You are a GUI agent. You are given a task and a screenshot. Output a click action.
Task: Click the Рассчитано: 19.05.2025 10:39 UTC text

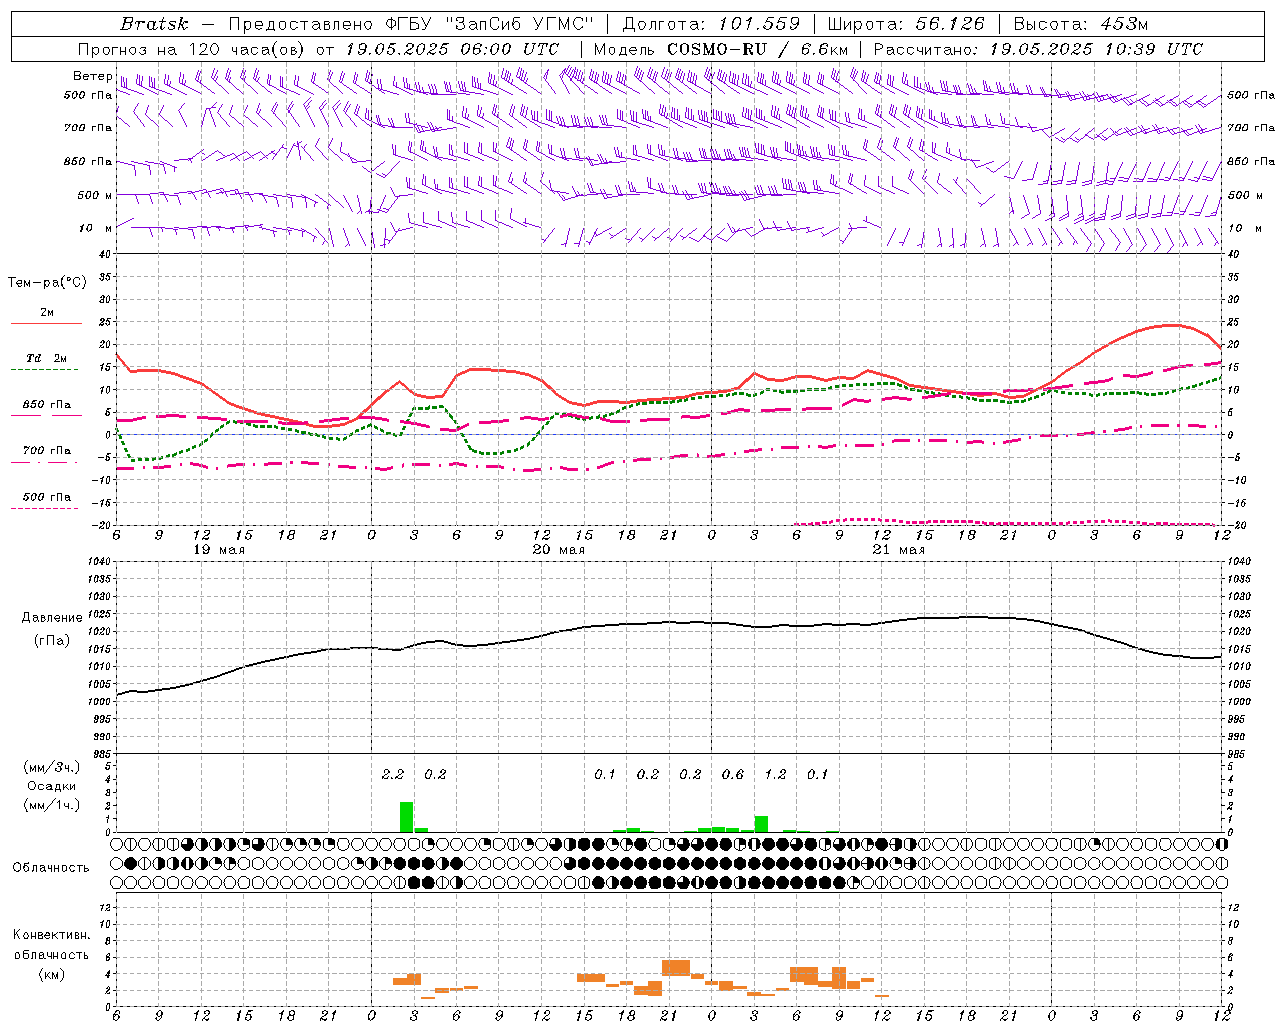point(1038,49)
